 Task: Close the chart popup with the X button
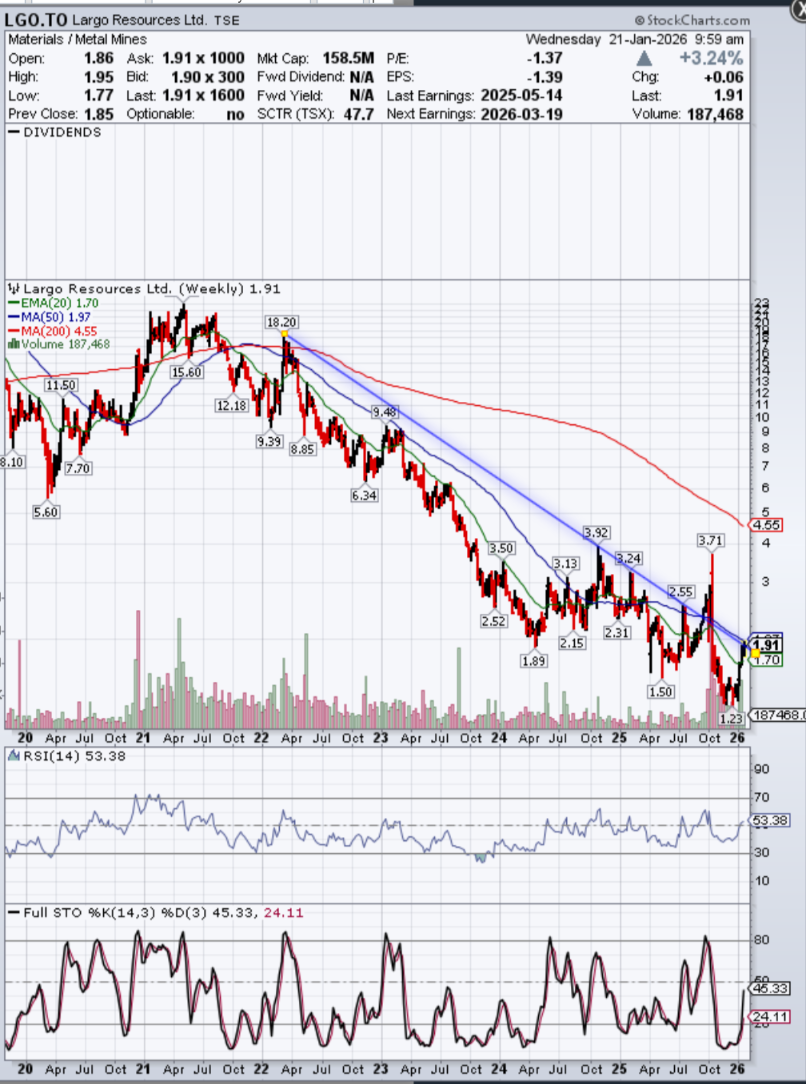[800, 8]
